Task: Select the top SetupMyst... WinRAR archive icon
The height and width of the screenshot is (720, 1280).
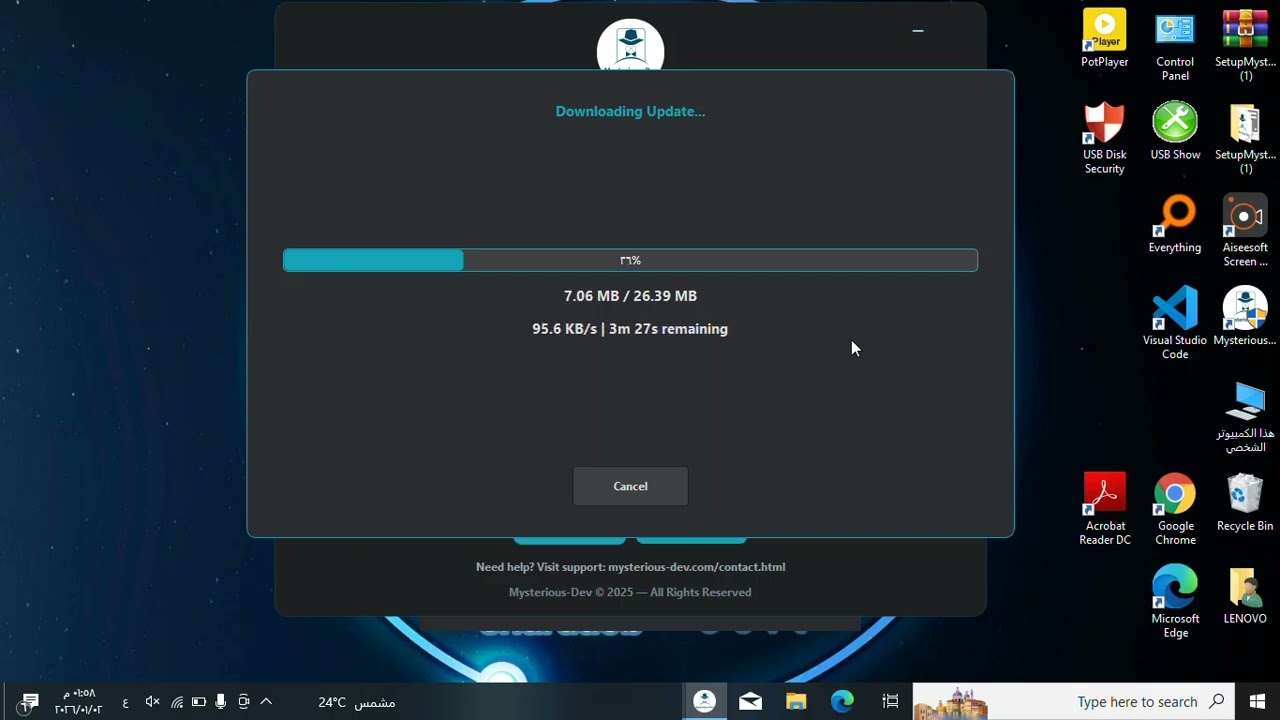Action: (1245, 47)
